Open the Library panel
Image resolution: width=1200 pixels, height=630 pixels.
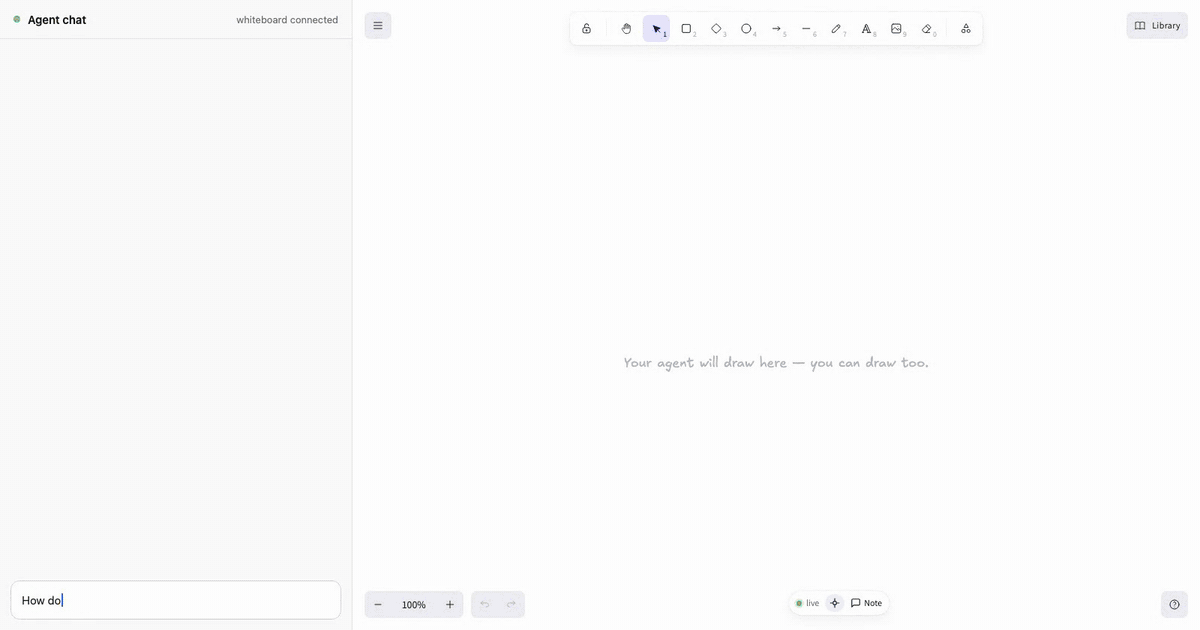pos(1157,26)
